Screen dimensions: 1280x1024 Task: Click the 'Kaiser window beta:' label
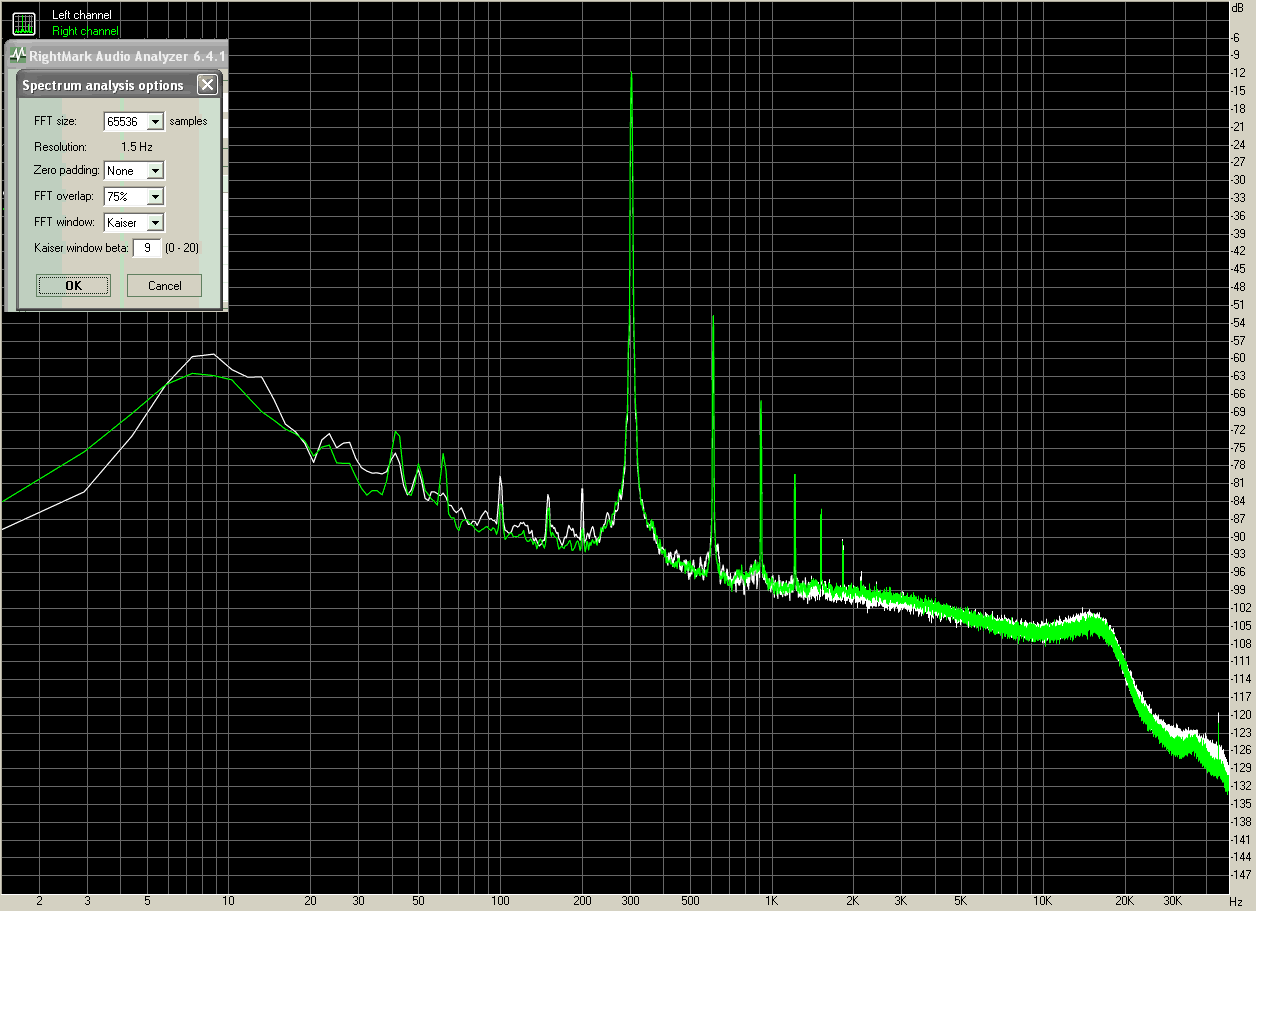(x=81, y=248)
